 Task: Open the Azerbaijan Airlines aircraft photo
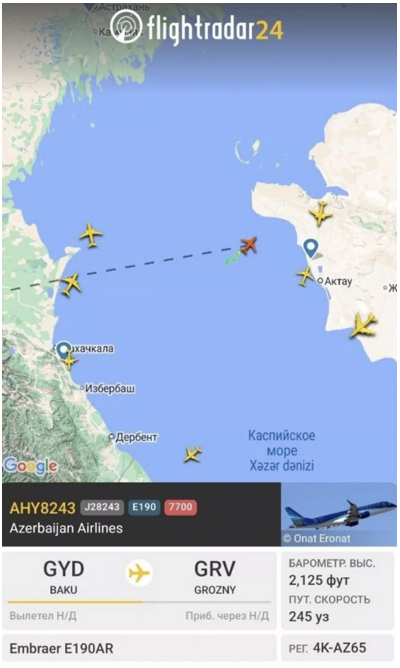point(339,514)
